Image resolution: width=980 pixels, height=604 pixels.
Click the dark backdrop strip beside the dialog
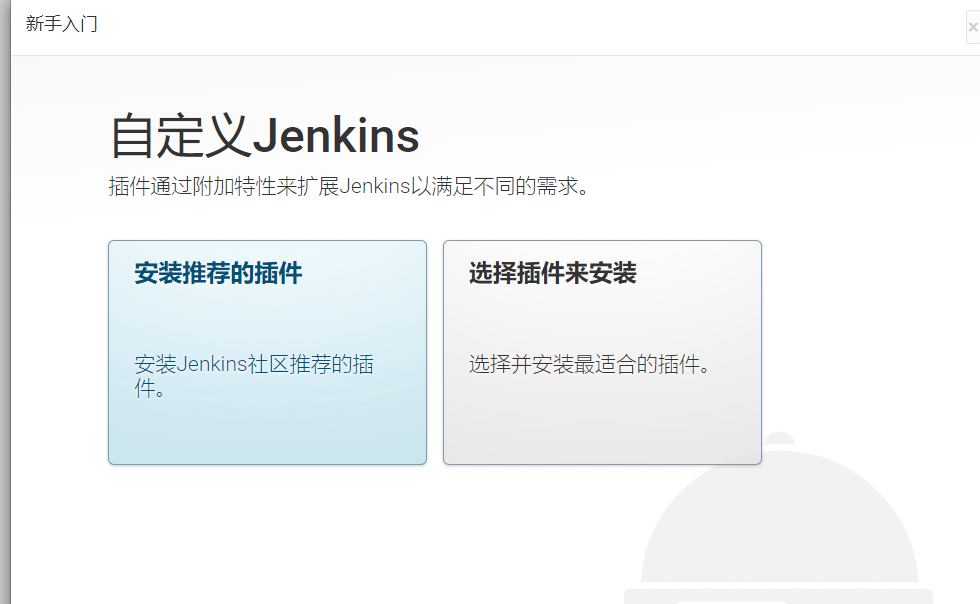coord(5,302)
